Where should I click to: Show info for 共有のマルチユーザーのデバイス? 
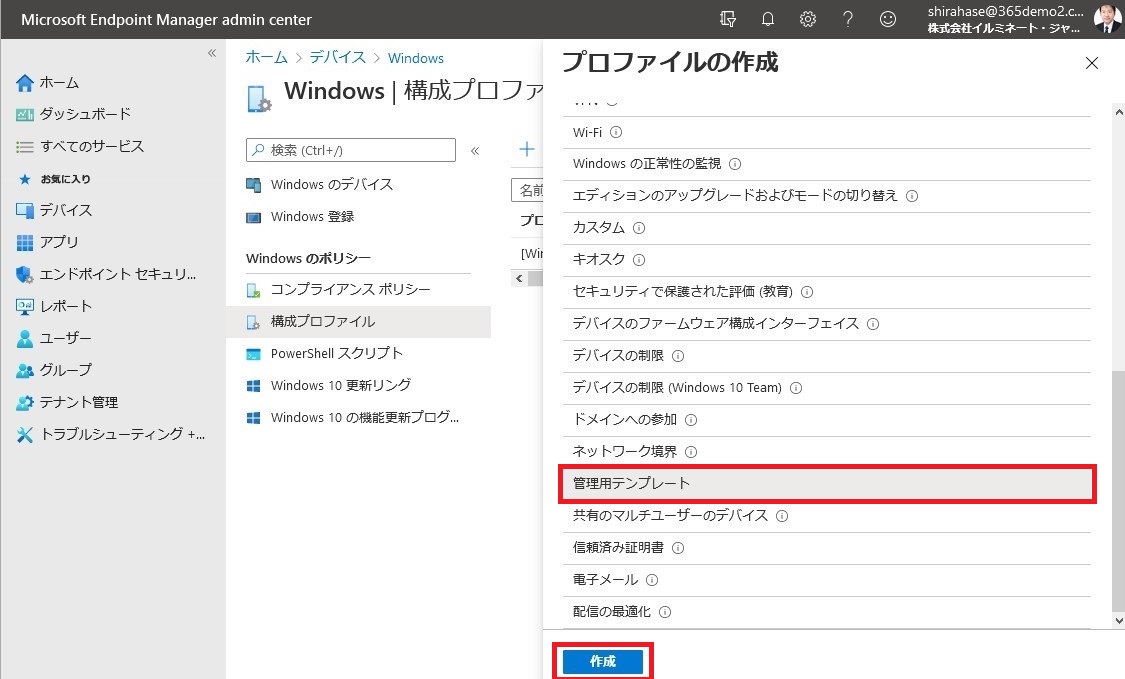(x=782, y=516)
